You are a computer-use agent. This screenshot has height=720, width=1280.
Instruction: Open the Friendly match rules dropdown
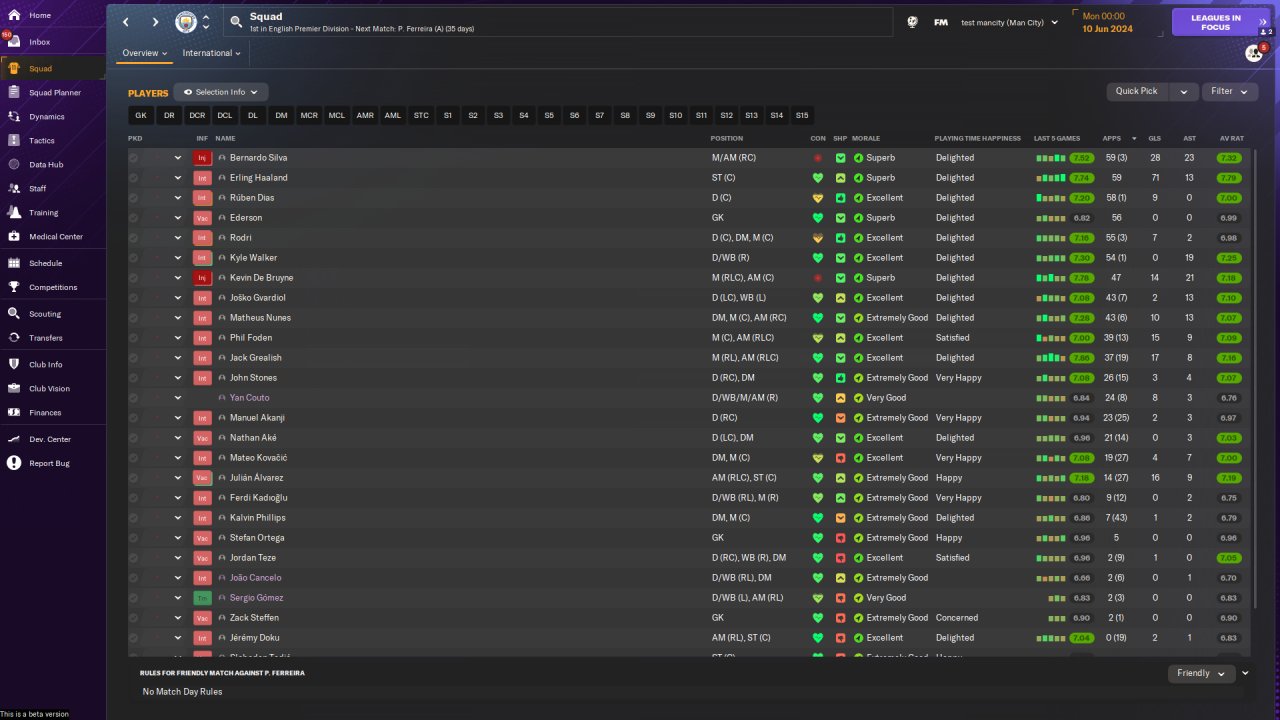[1201, 673]
